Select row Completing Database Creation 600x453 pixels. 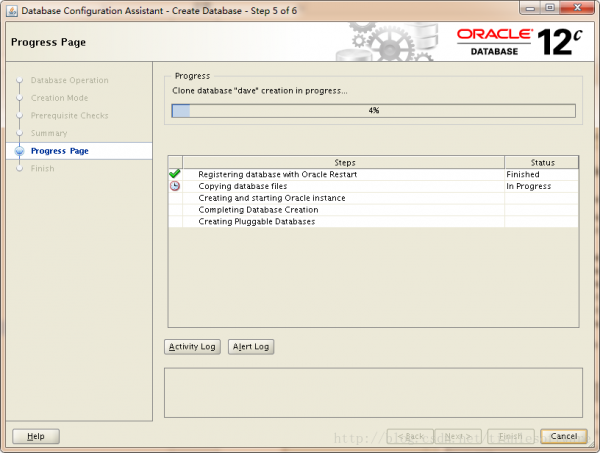(x=373, y=210)
